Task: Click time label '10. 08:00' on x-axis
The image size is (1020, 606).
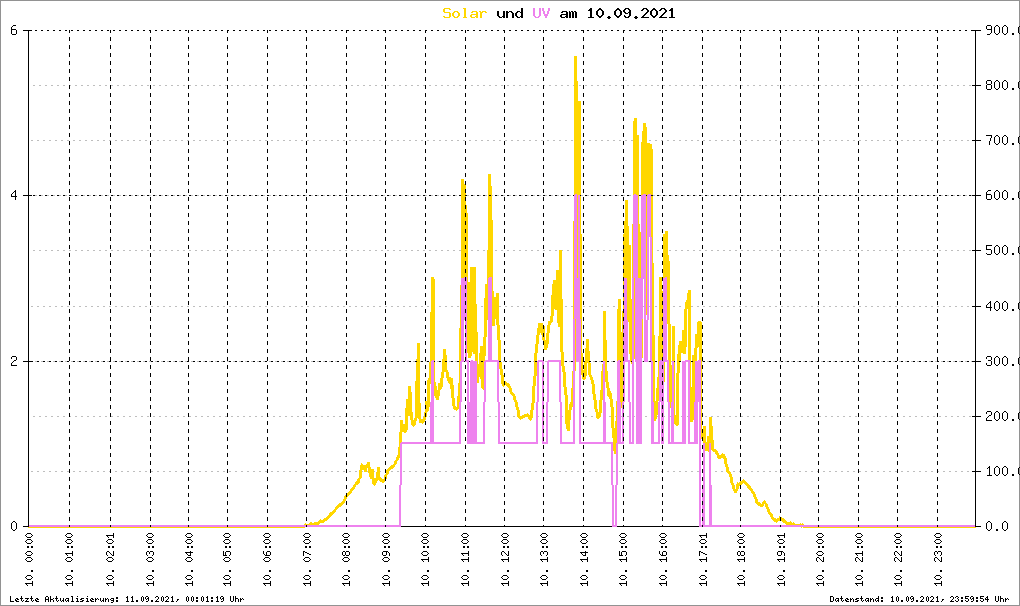Action: 347,559
